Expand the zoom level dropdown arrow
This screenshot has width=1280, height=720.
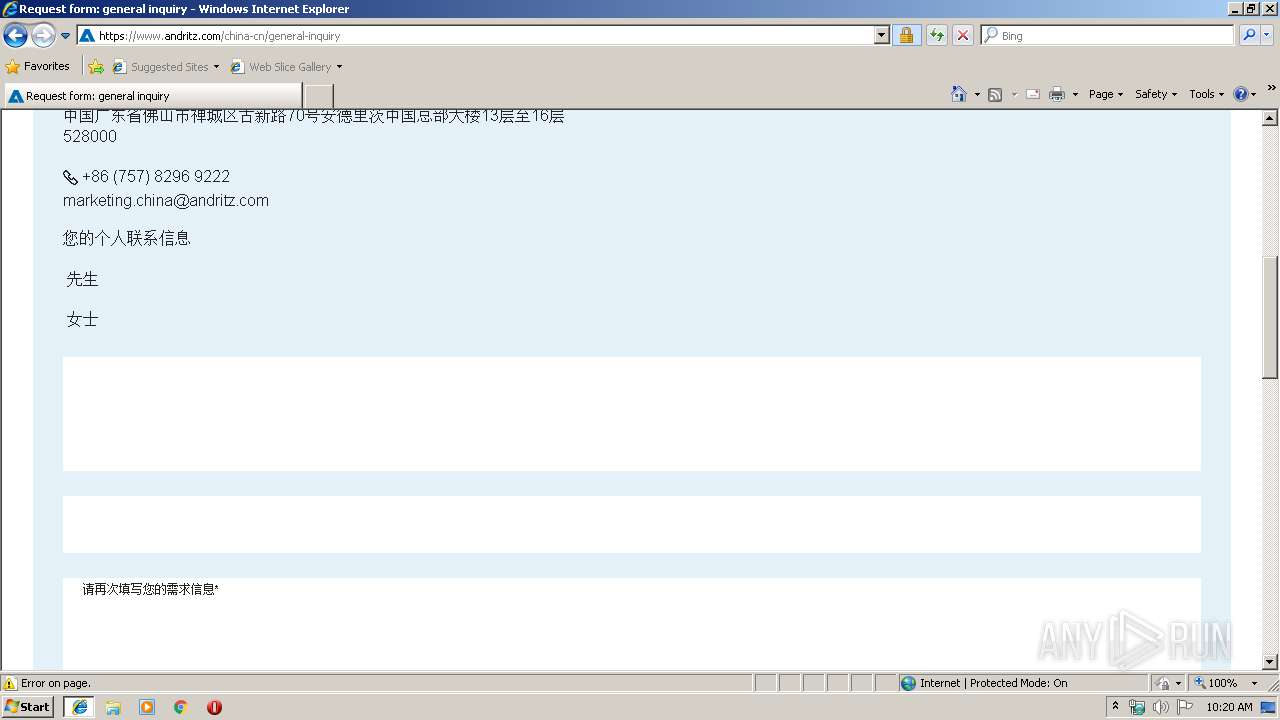[1254, 683]
